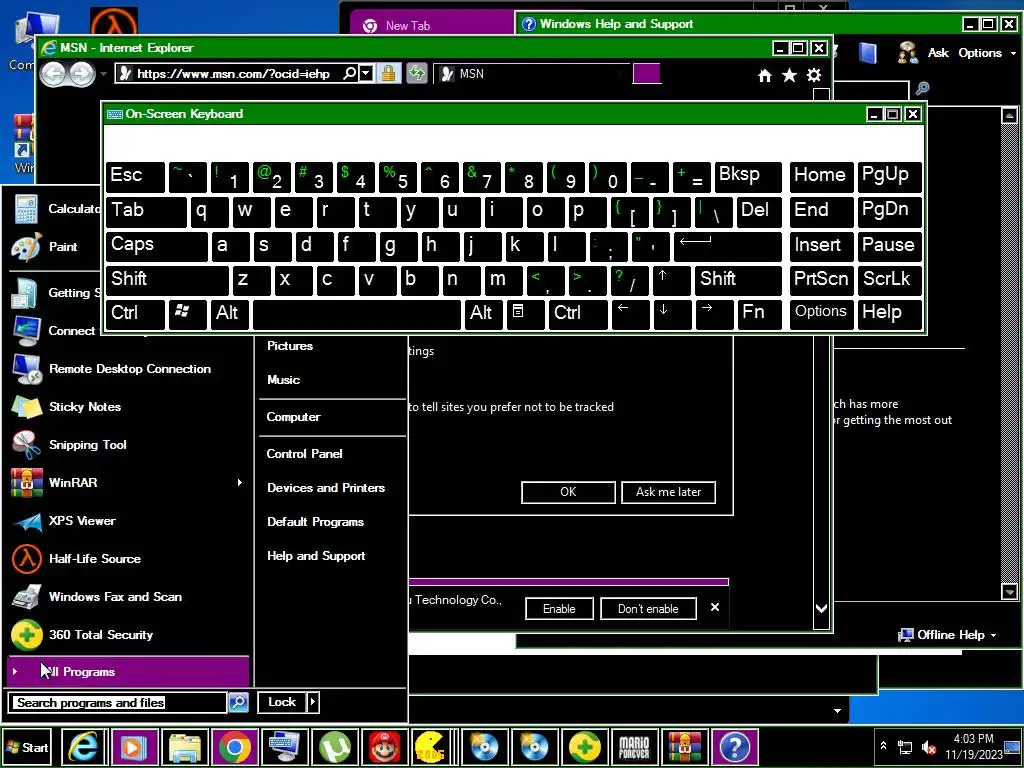Select Default Programs in the Start menu
This screenshot has height=768, width=1024.
(x=315, y=522)
